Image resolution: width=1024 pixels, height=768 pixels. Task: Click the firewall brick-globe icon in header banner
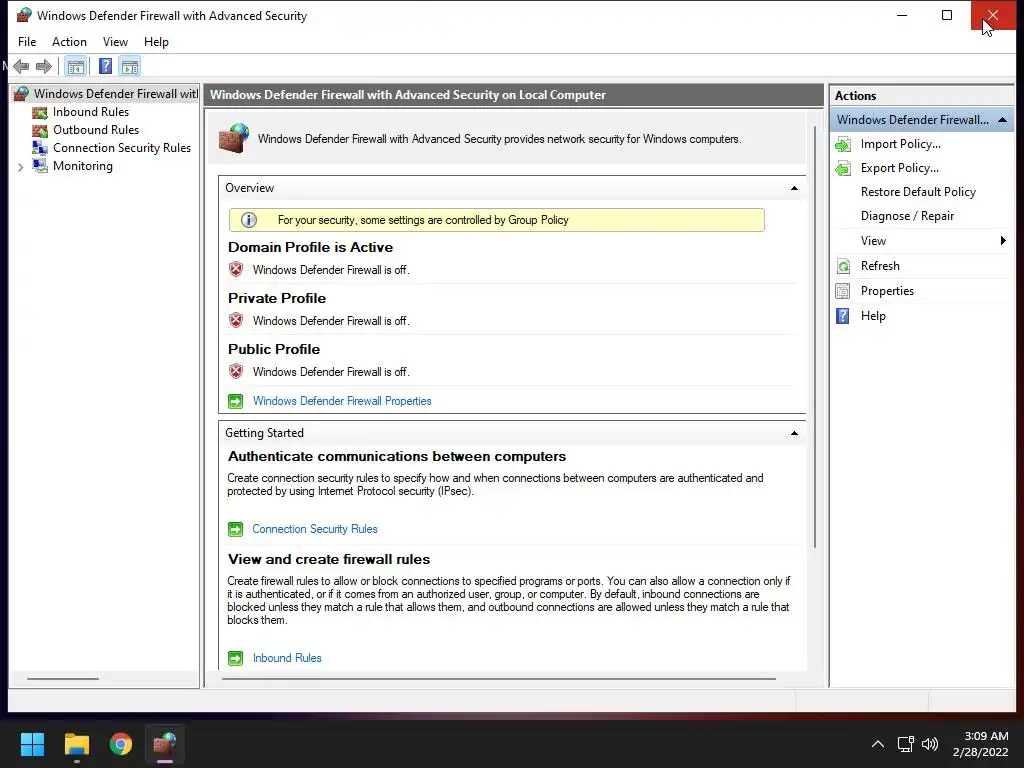pos(234,138)
